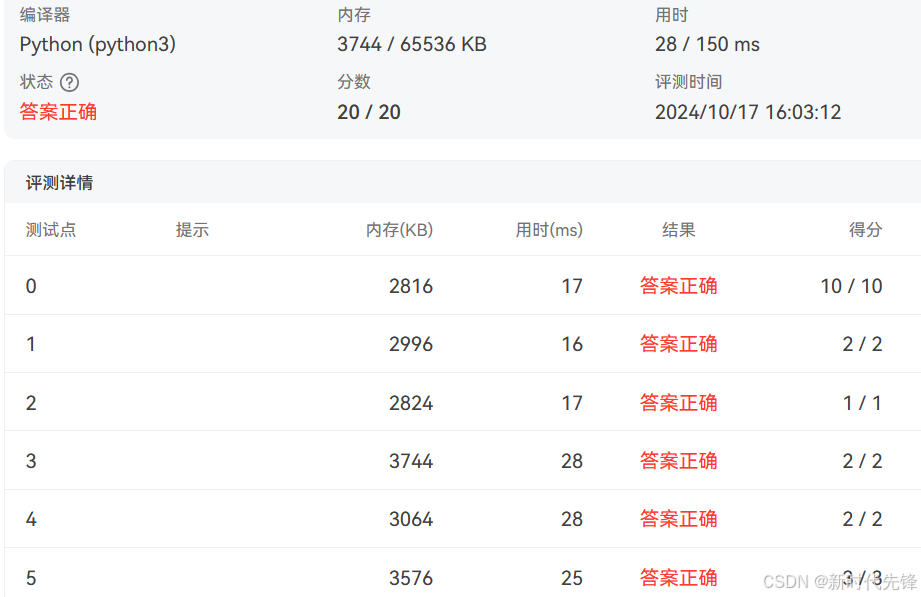
Task: Select the 答案正确 result on row 5
Action: (x=678, y=577)
